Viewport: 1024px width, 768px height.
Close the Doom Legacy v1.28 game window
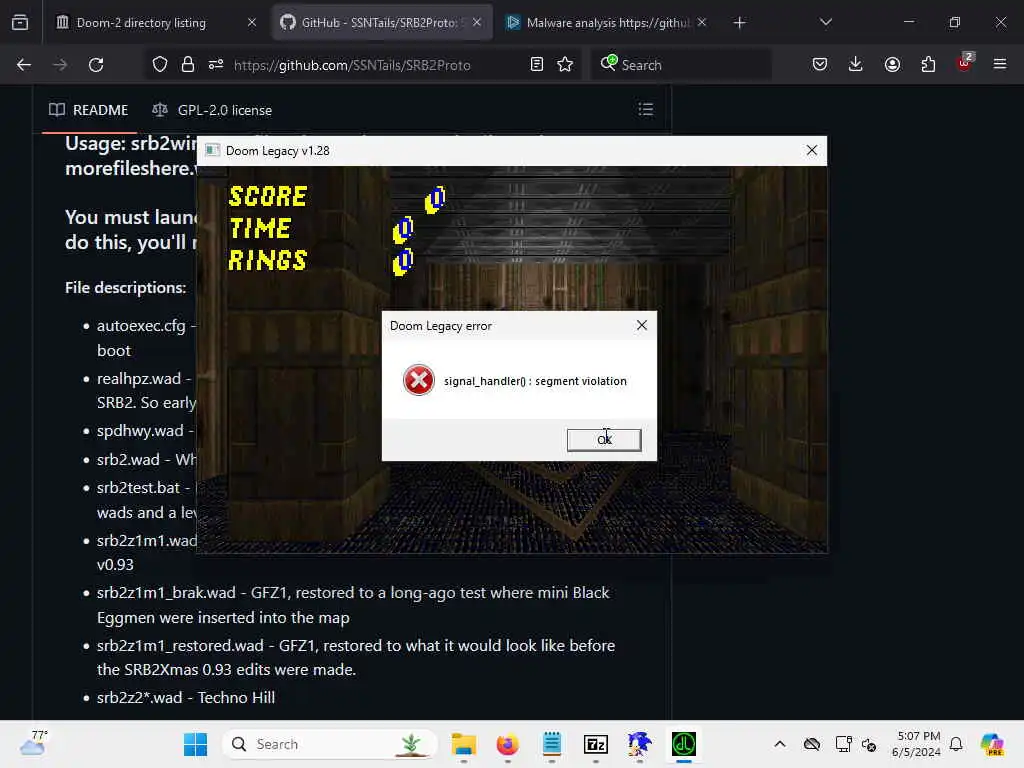(x=812, y=150)
